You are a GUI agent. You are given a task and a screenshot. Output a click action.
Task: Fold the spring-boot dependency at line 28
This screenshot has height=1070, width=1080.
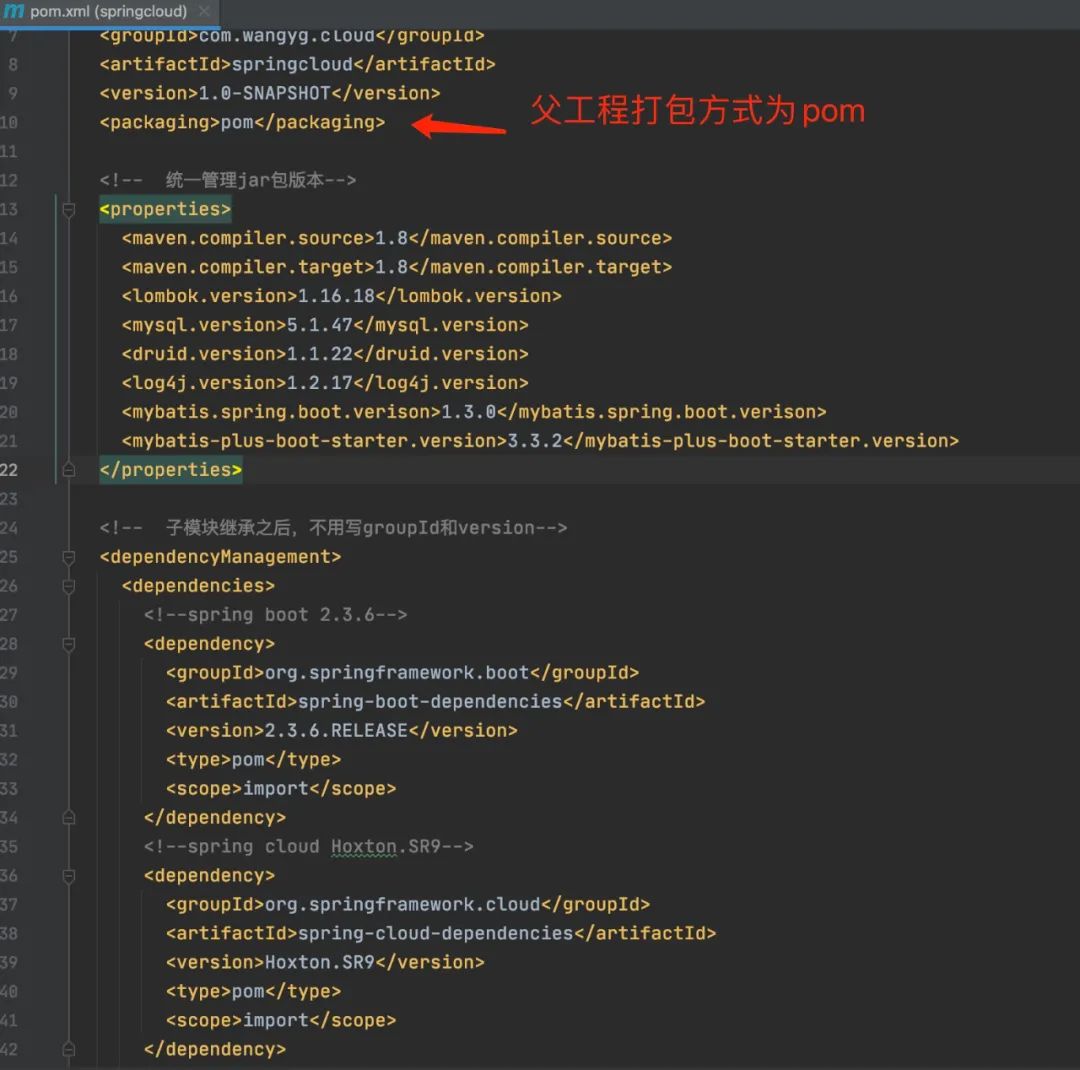[68, 644]
